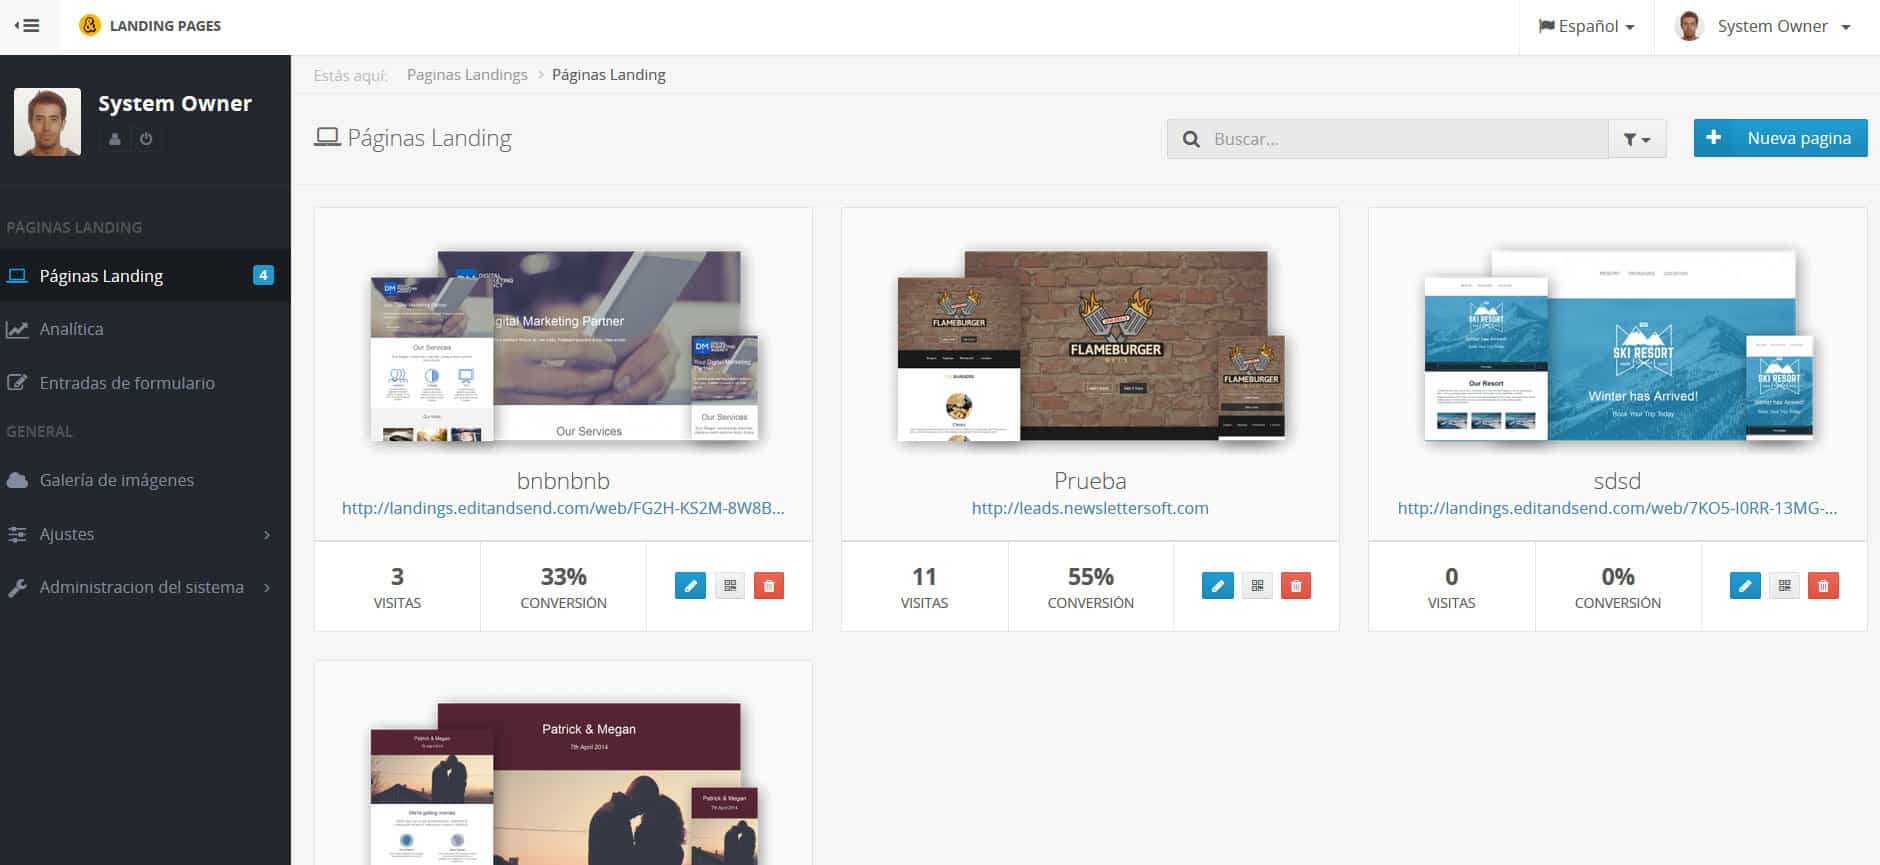1880x865 pixels.
Task: Delete the sdsd page with the trash icon
Action: coord(1823,586)
